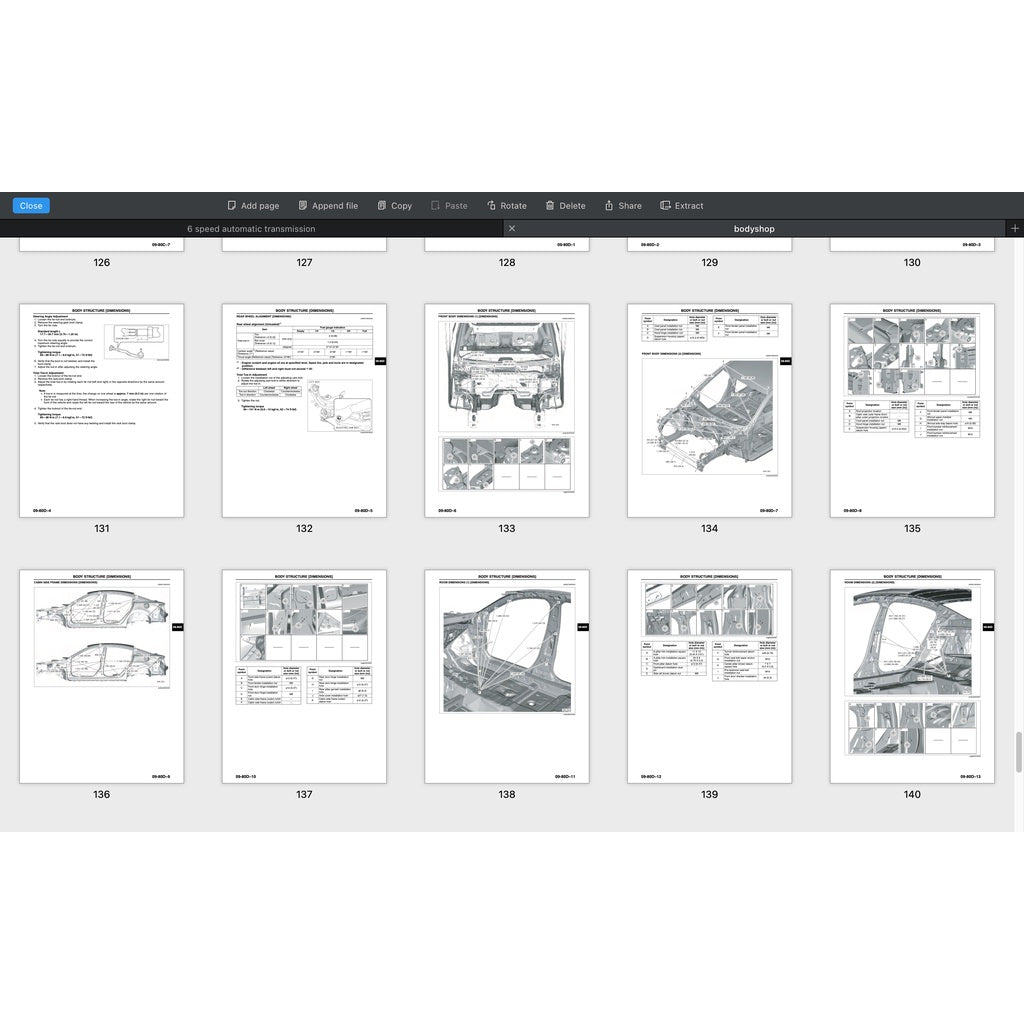Viewport: 1024px width, 1024px height.
Task: Close the bodyshop tab with X
Action: tap(512, 229)
